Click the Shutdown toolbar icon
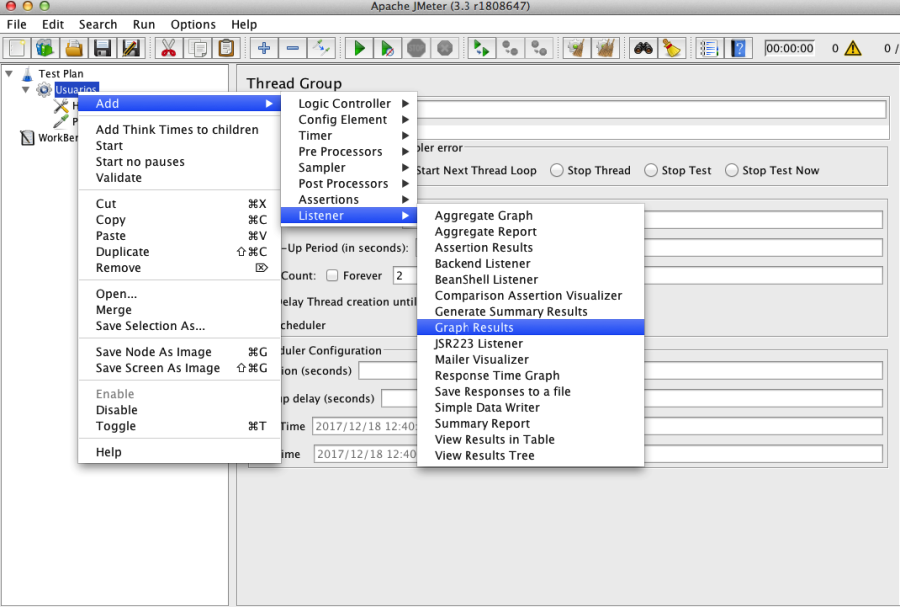Image resolution: width=900 pixels, height=607 pixels. click(x=445, y=48)
